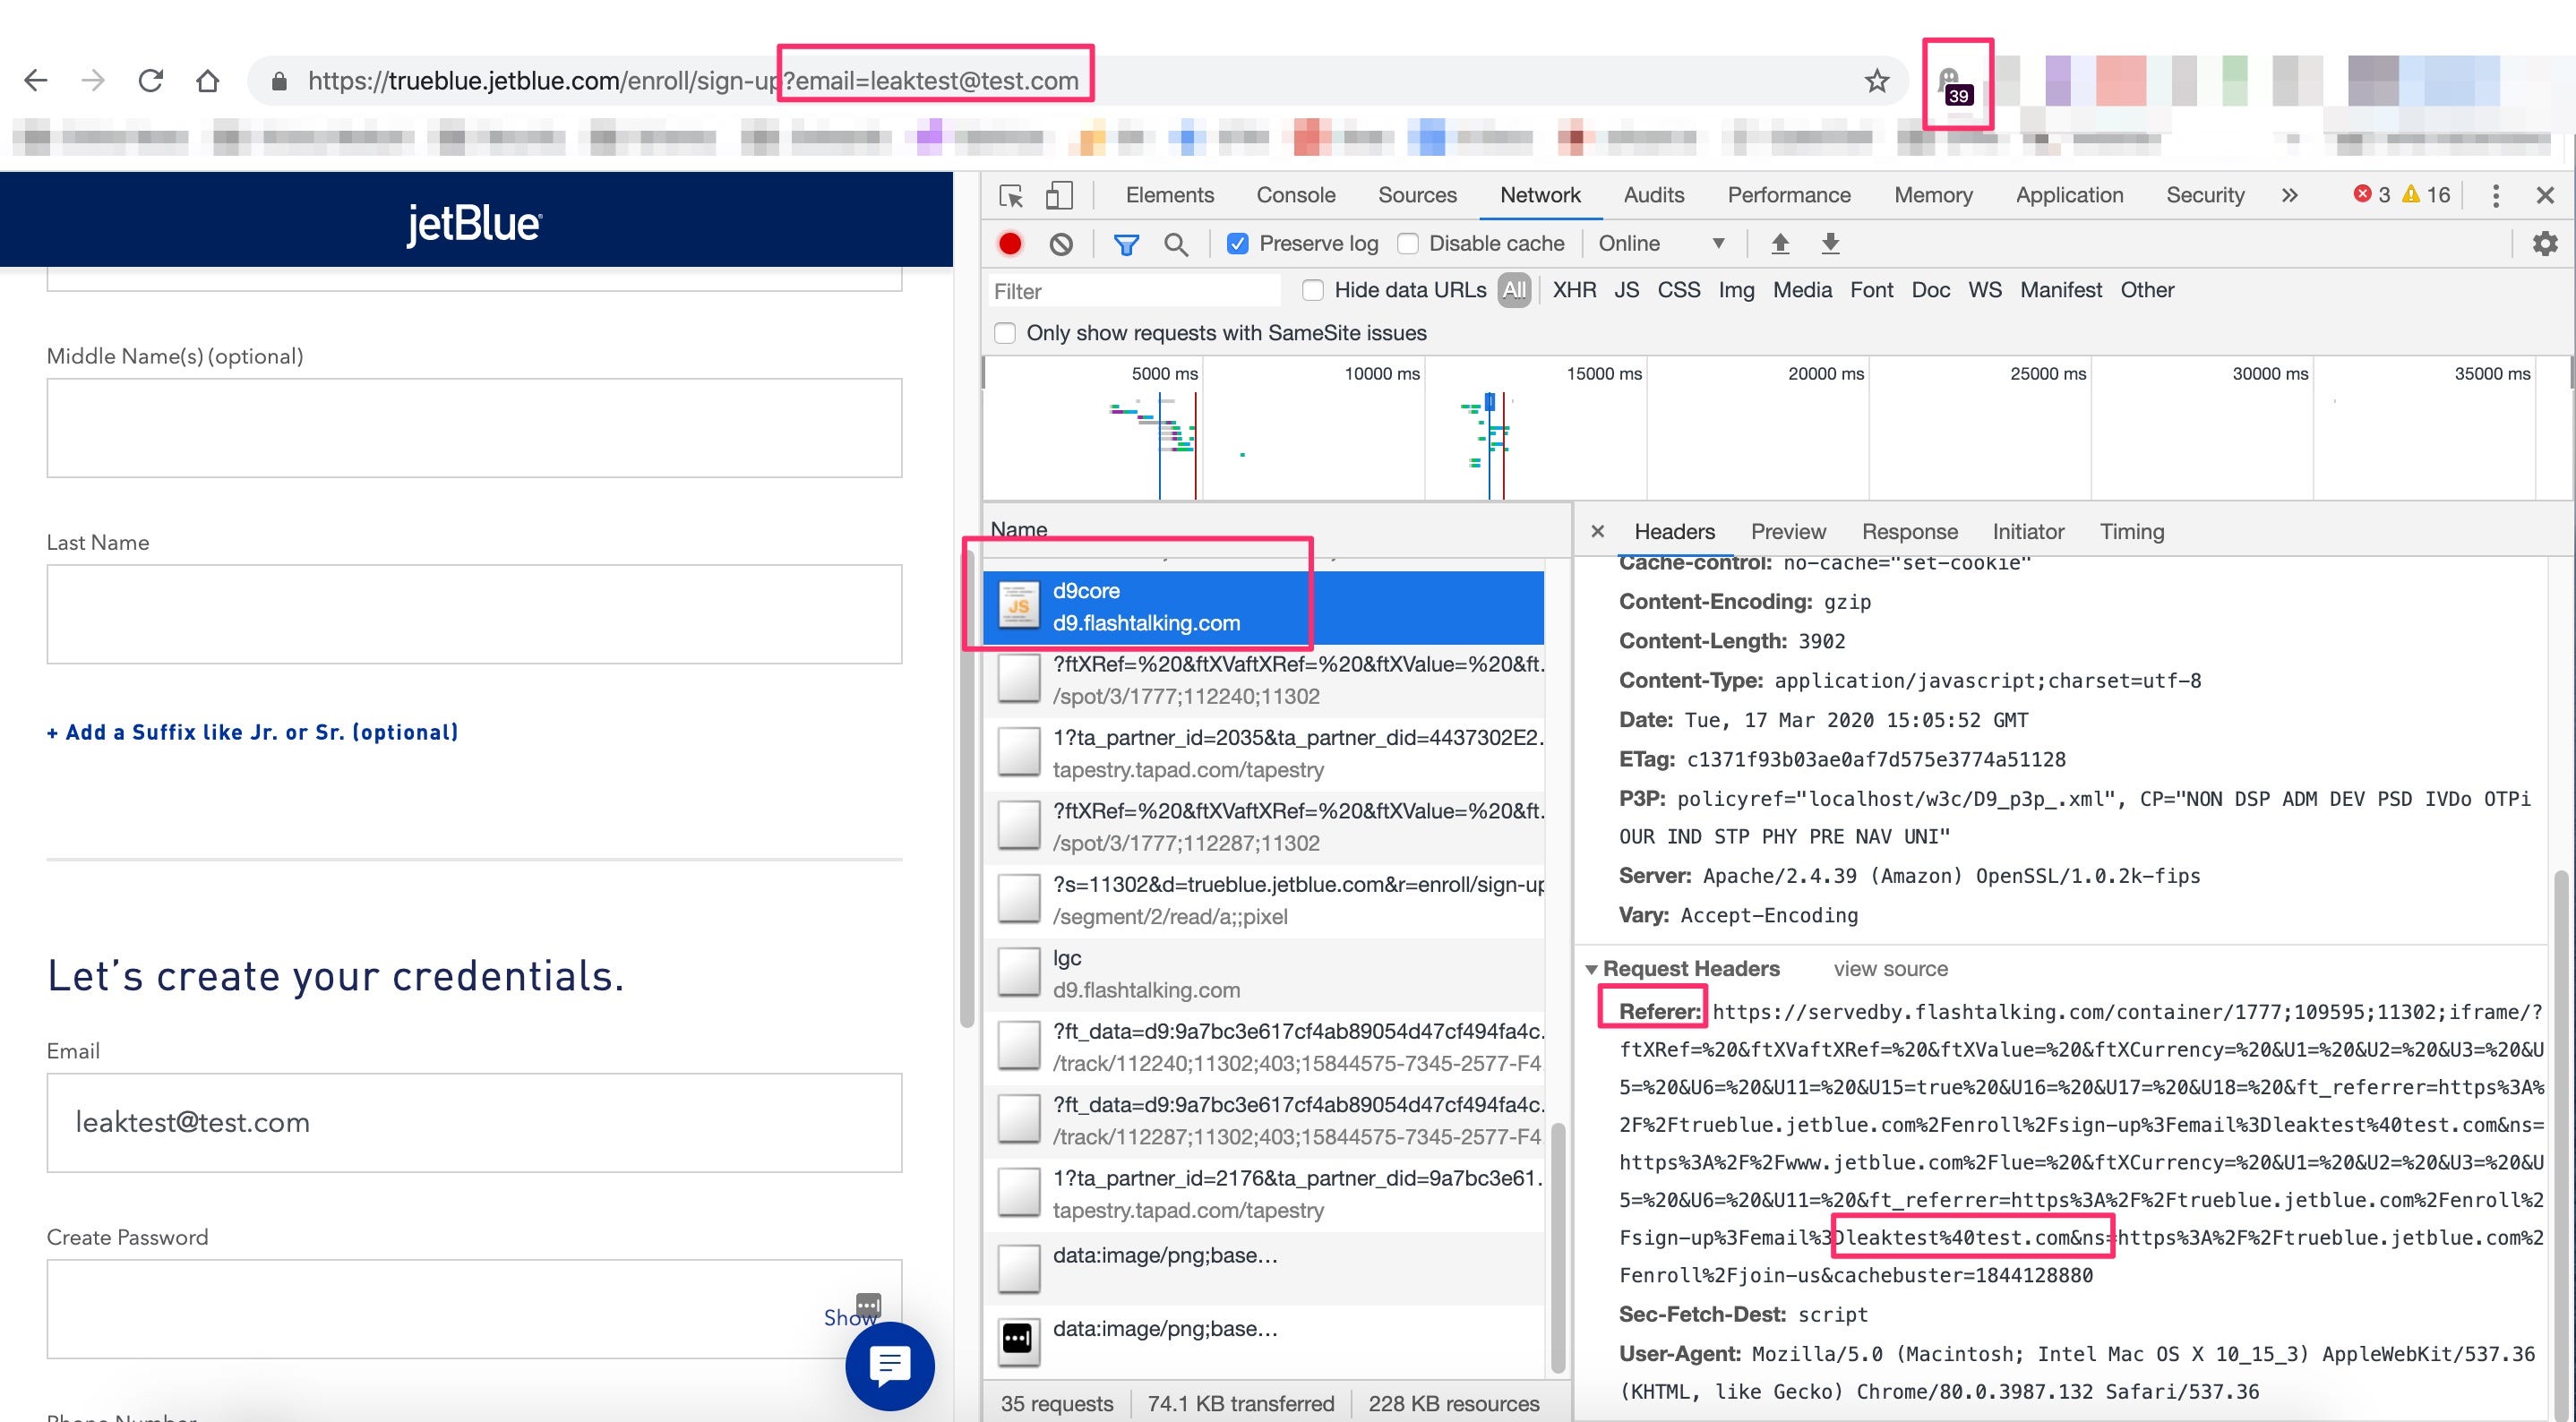The height and width of the screenshot is (1422, 2576).
Task: Select the All filter type
Action: pyautogui.click(x=1514, y=290)
